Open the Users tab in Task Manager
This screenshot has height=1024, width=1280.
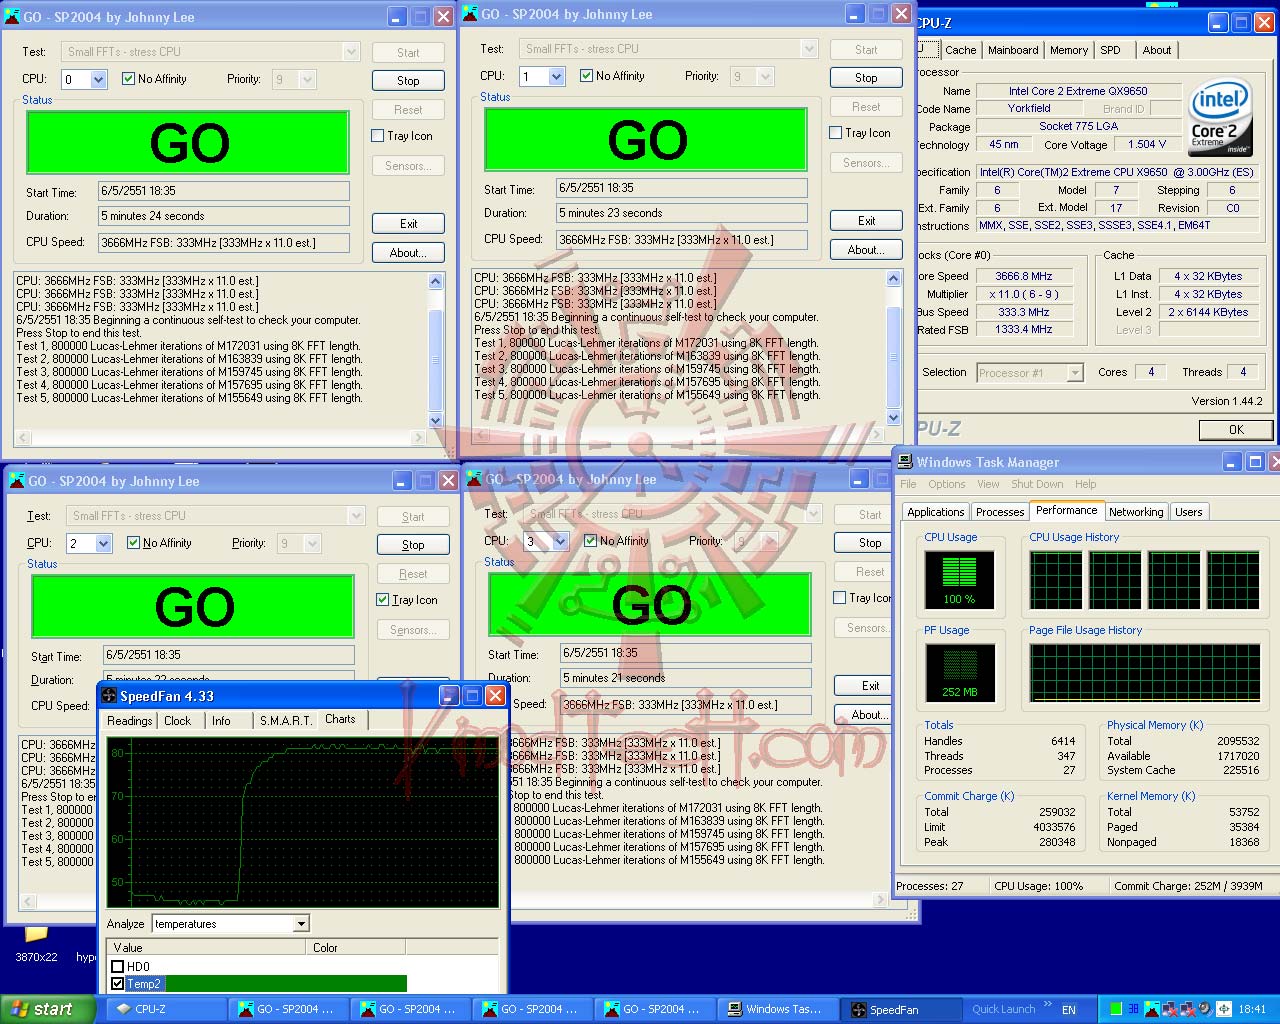[x=1189, y=512]
